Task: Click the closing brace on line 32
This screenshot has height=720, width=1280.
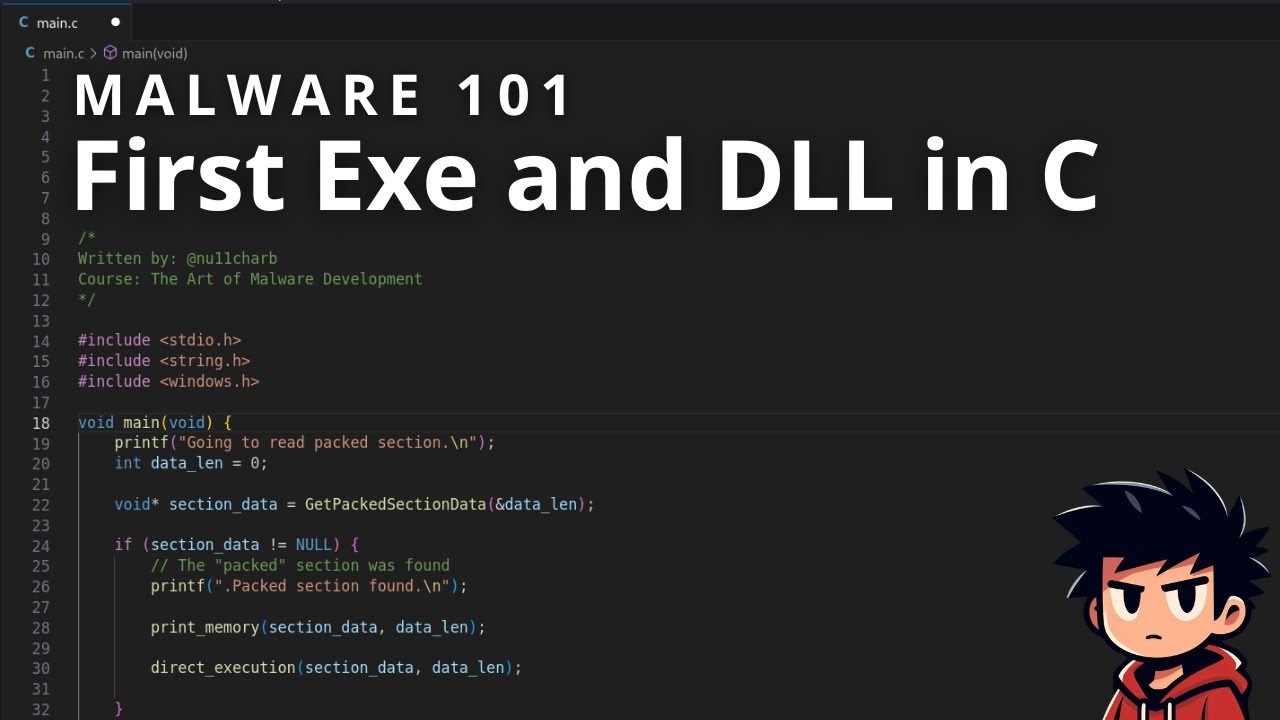Action: pyautogui.click(x=119, y=709)
